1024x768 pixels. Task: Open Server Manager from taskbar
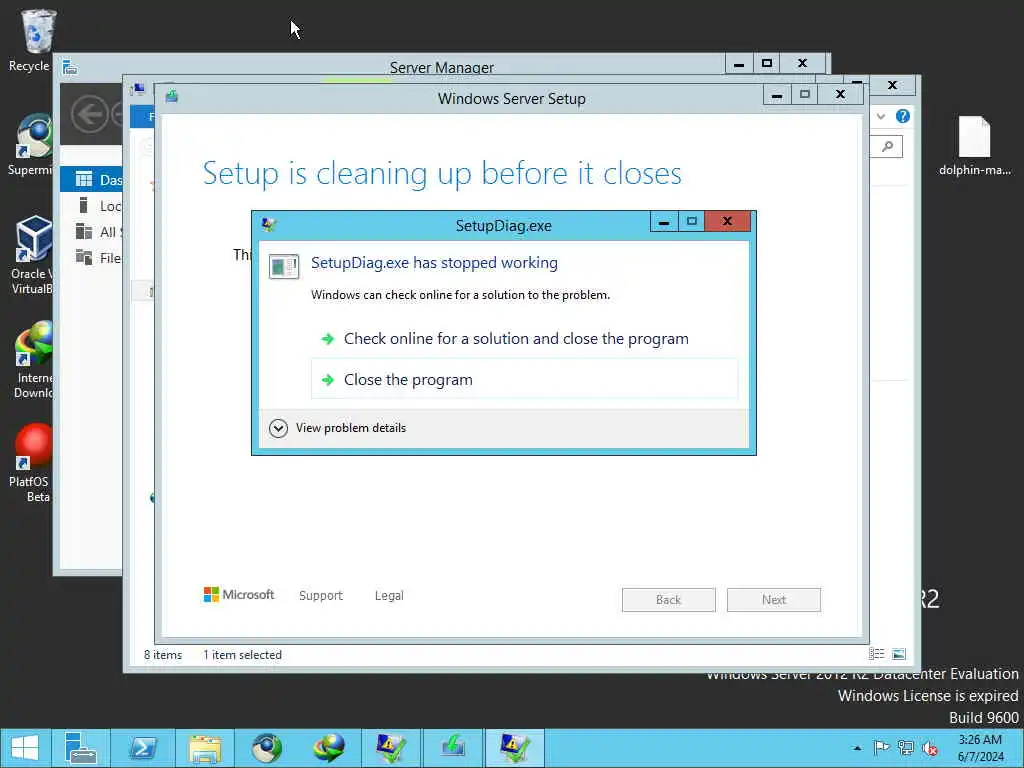click(81, 748)
